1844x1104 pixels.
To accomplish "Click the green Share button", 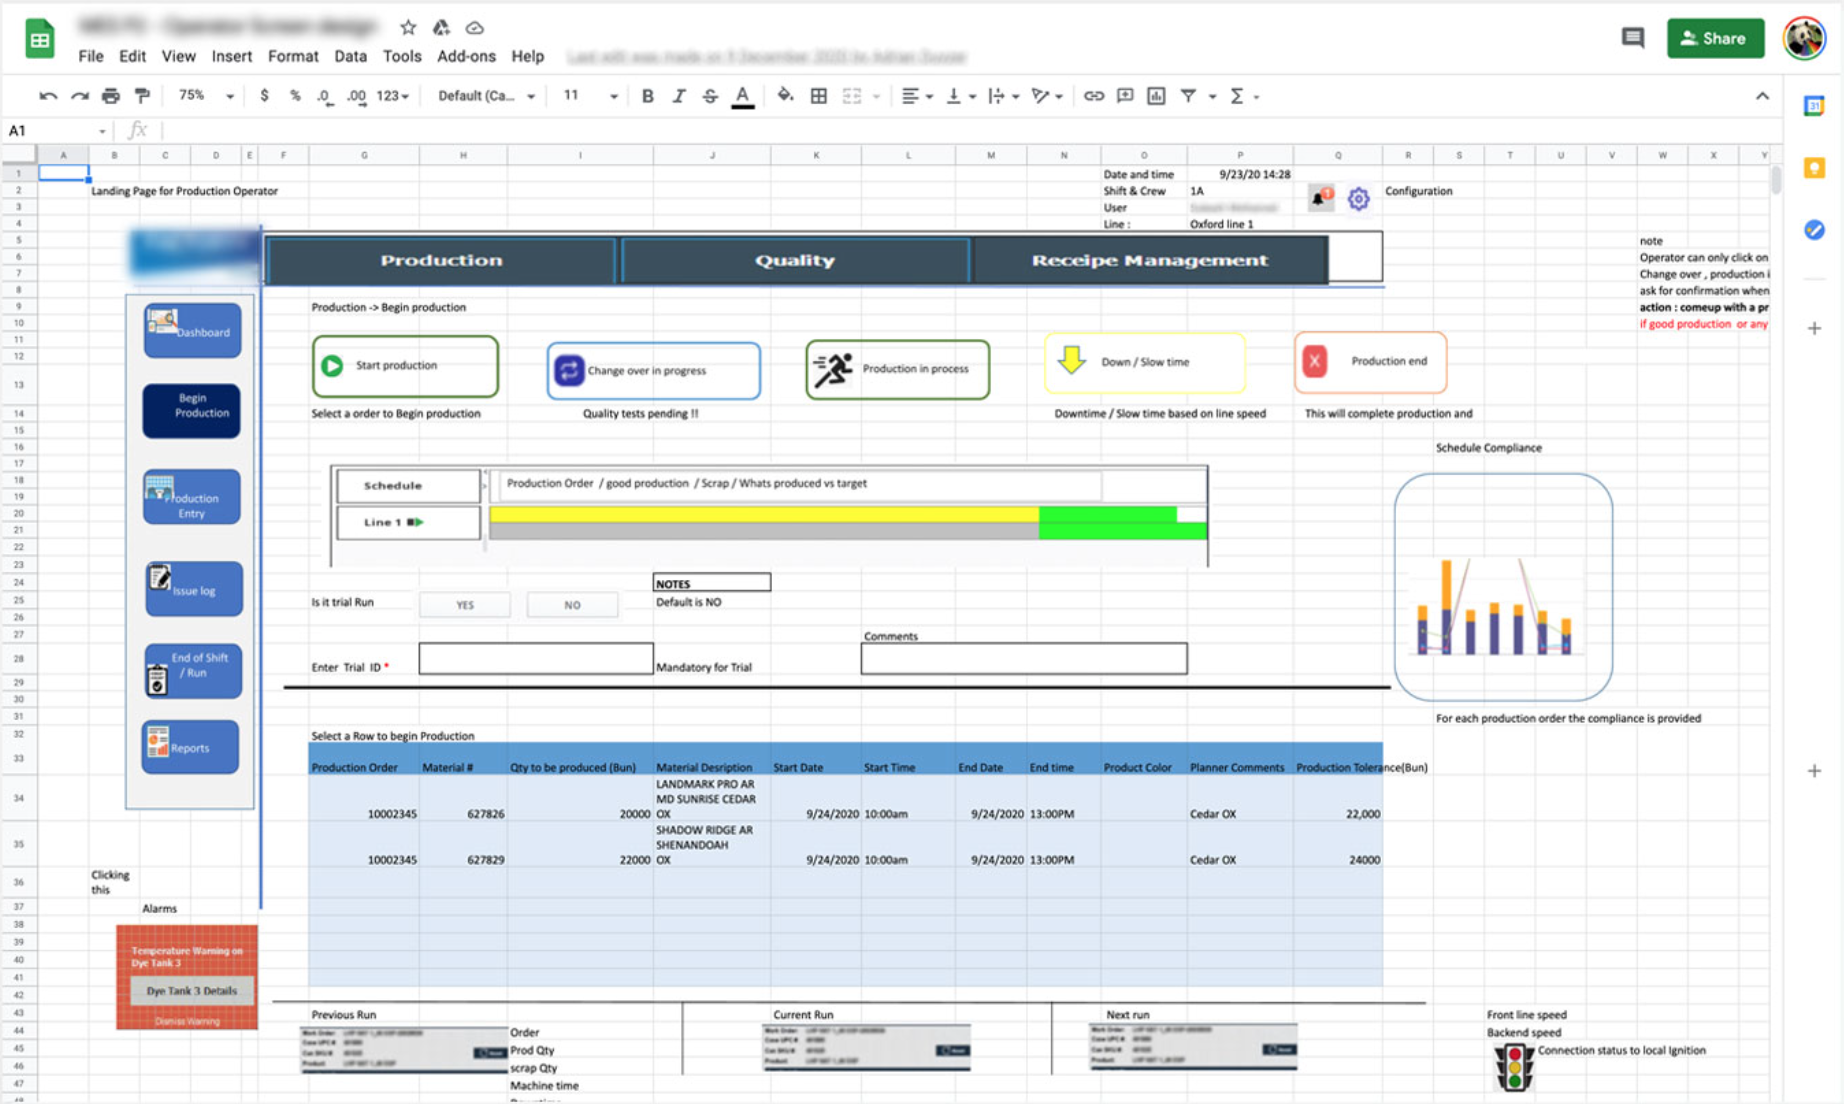I will [1714, 38].
